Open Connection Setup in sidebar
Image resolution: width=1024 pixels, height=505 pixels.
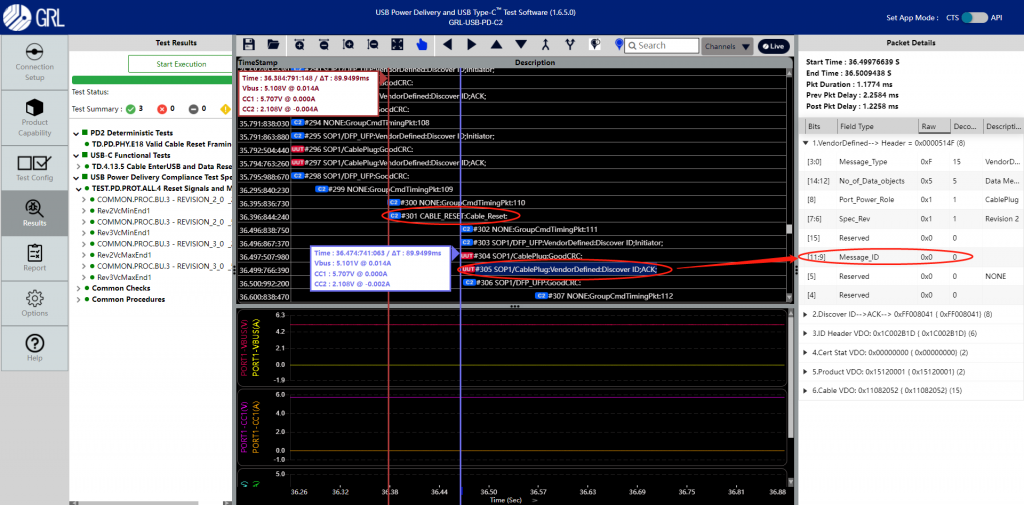click(35, 60)
